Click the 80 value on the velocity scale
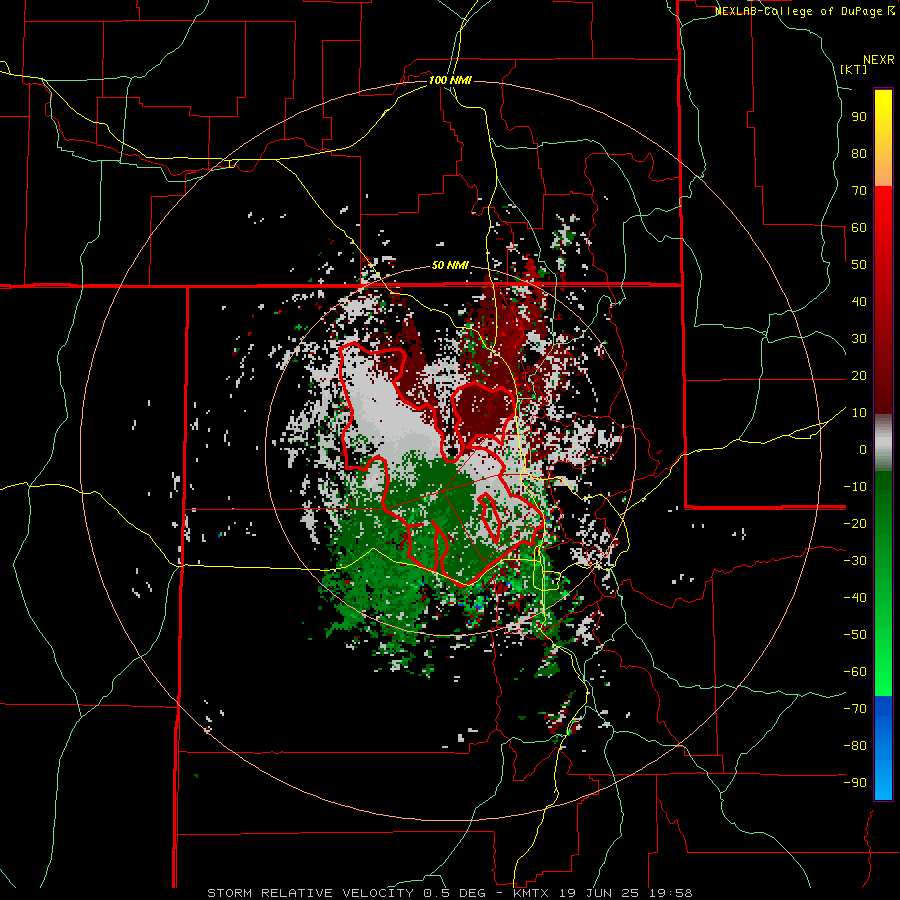Viewport: 900px width, 900px height. click(x=859, y=154)
